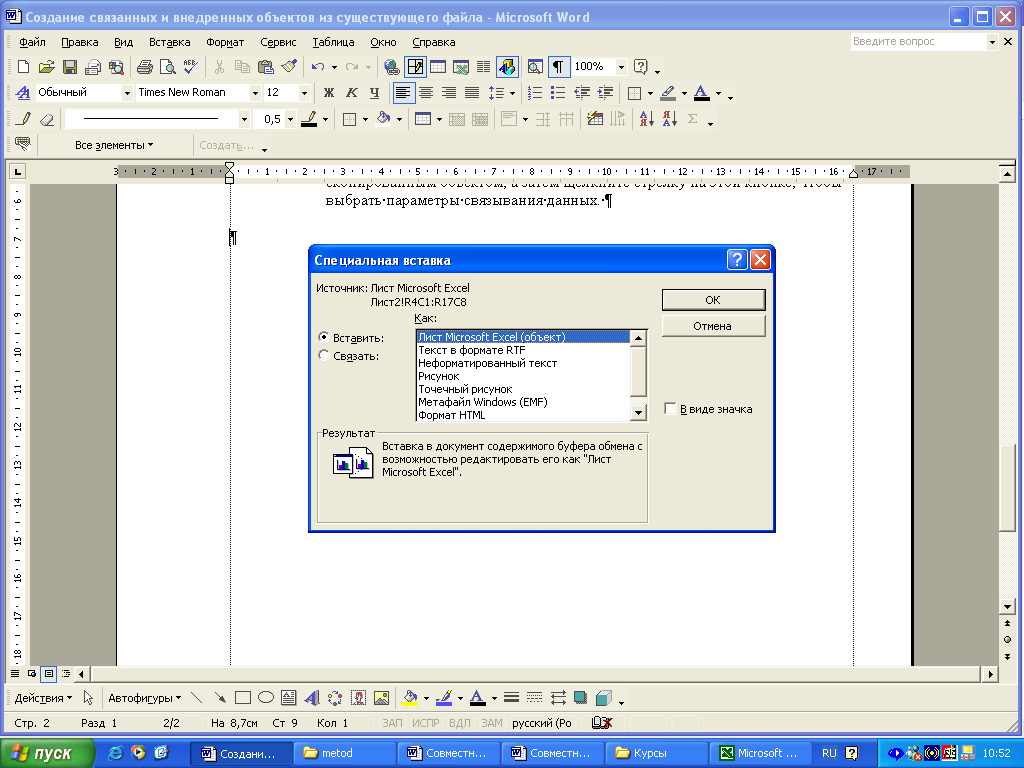
Task: Select the table Eraser icon
Action: coord(46,119)
